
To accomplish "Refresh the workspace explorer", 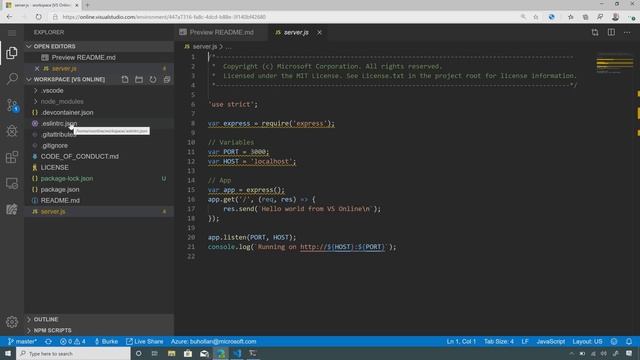I will (x=153, y=79).
